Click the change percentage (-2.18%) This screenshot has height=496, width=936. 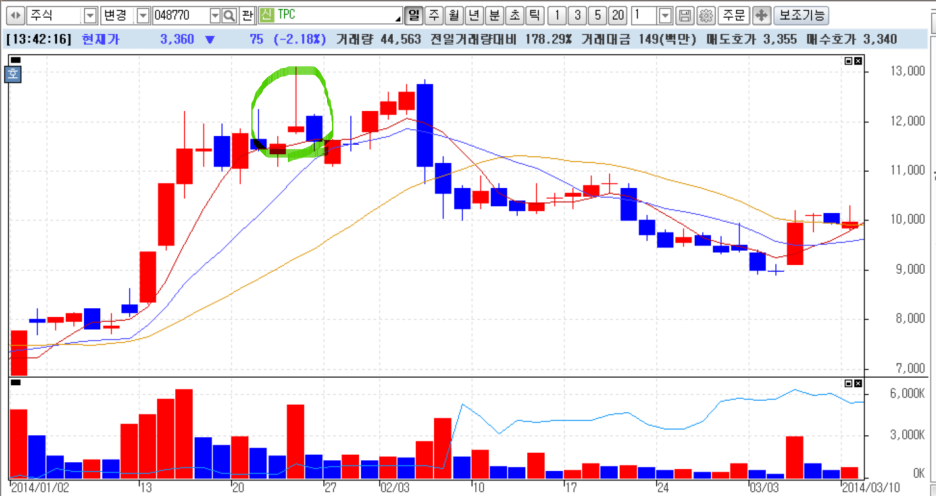(298, 40)
